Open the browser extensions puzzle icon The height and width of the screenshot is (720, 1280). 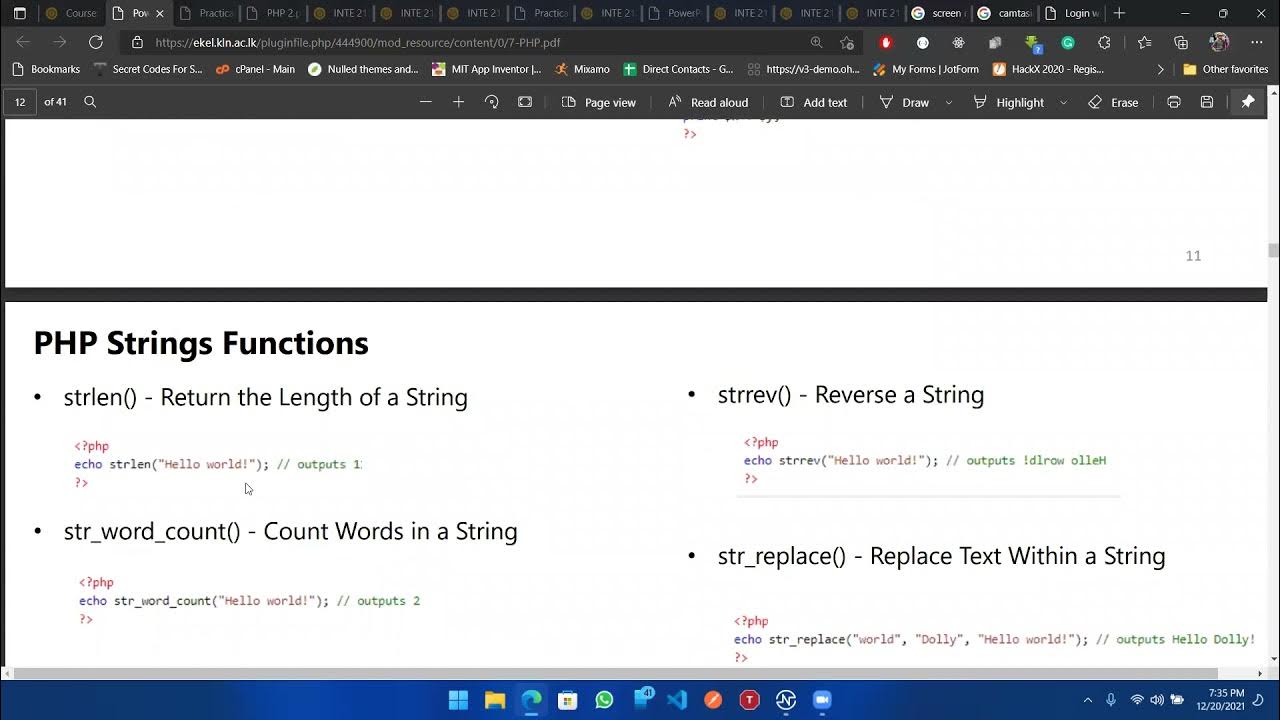tap(1104, 42)
